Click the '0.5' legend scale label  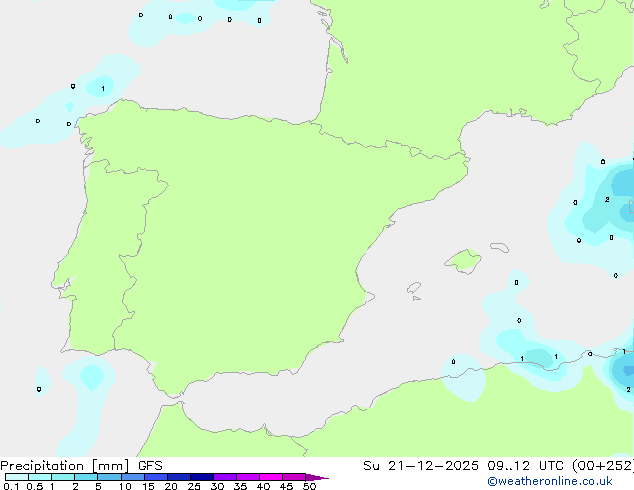[35, 486]
